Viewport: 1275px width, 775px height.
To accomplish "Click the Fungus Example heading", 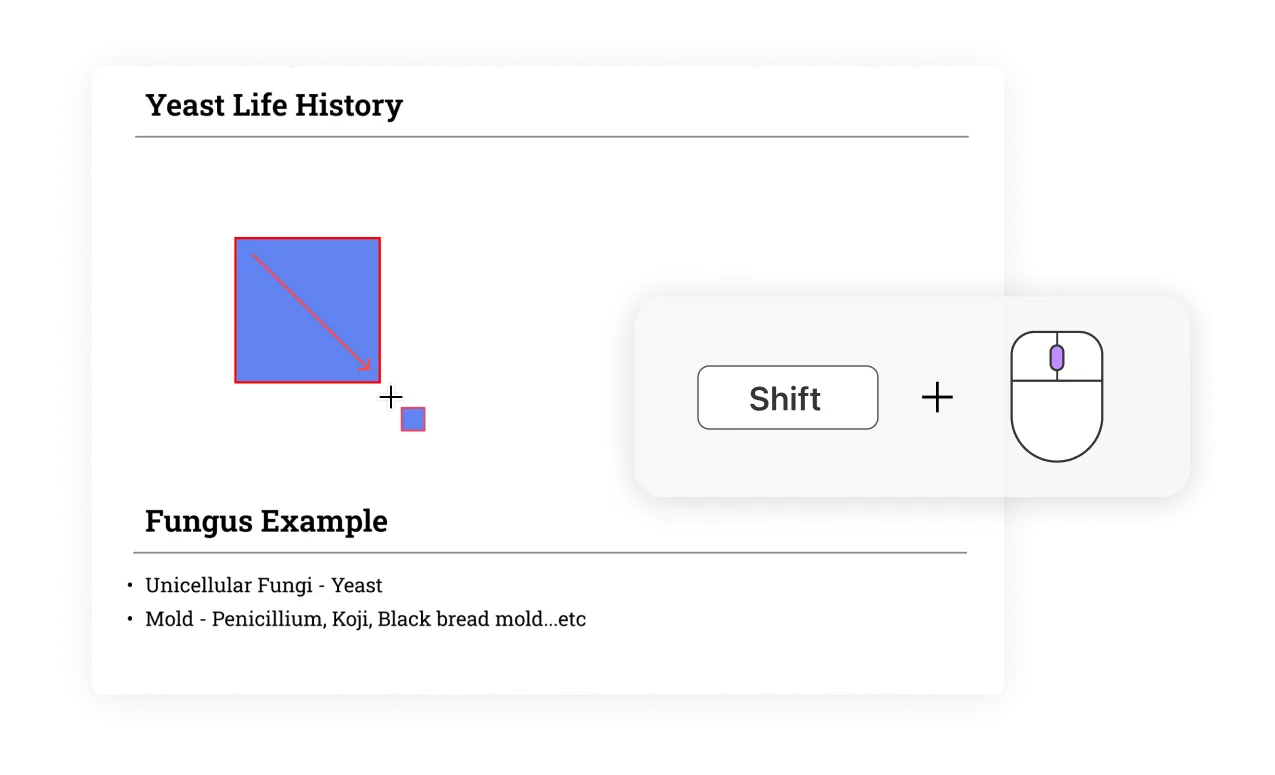I will click(266, 521).
